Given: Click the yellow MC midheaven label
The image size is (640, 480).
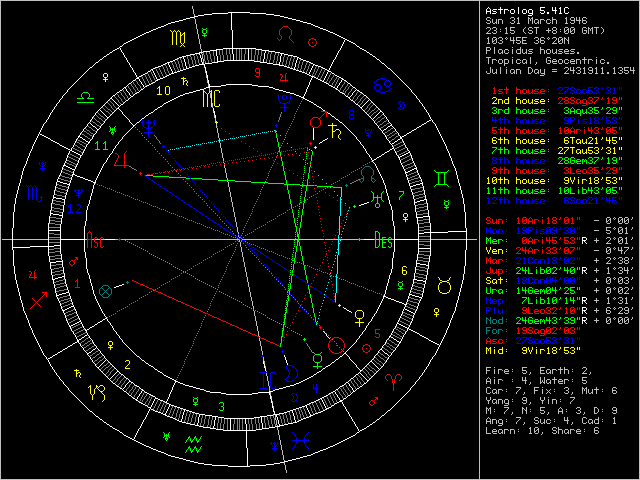Looking at the screenshot, I should pos(211,98).
